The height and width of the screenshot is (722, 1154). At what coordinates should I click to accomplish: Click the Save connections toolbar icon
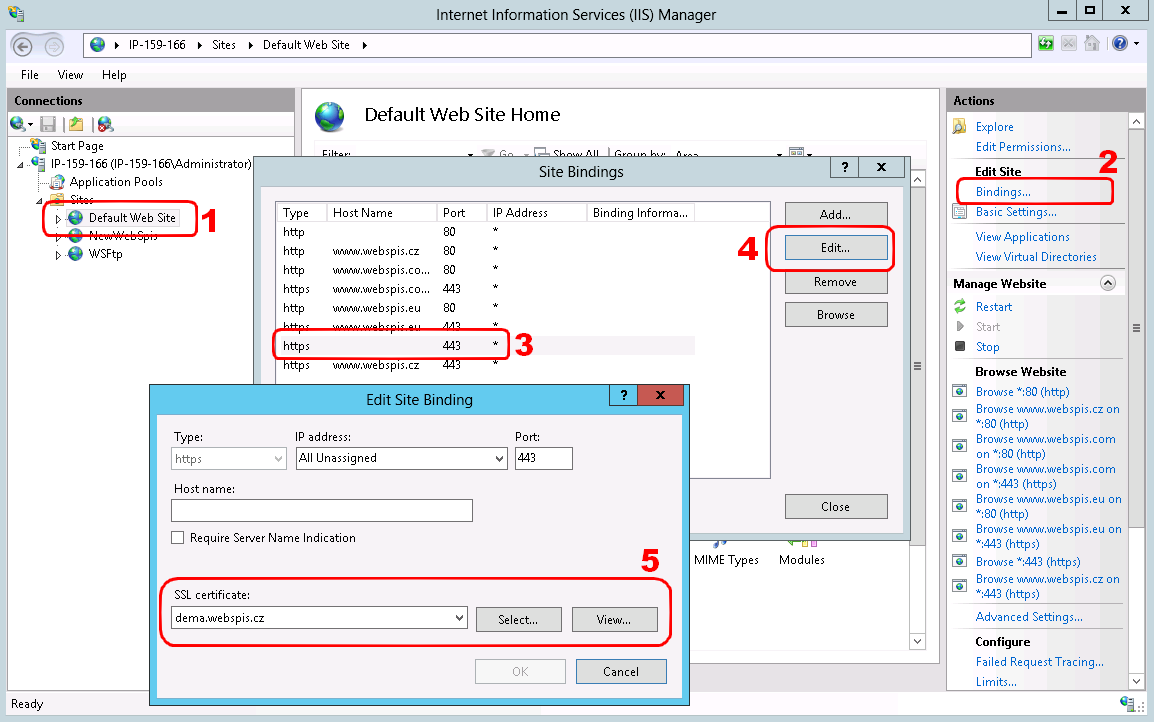(48, 124)
